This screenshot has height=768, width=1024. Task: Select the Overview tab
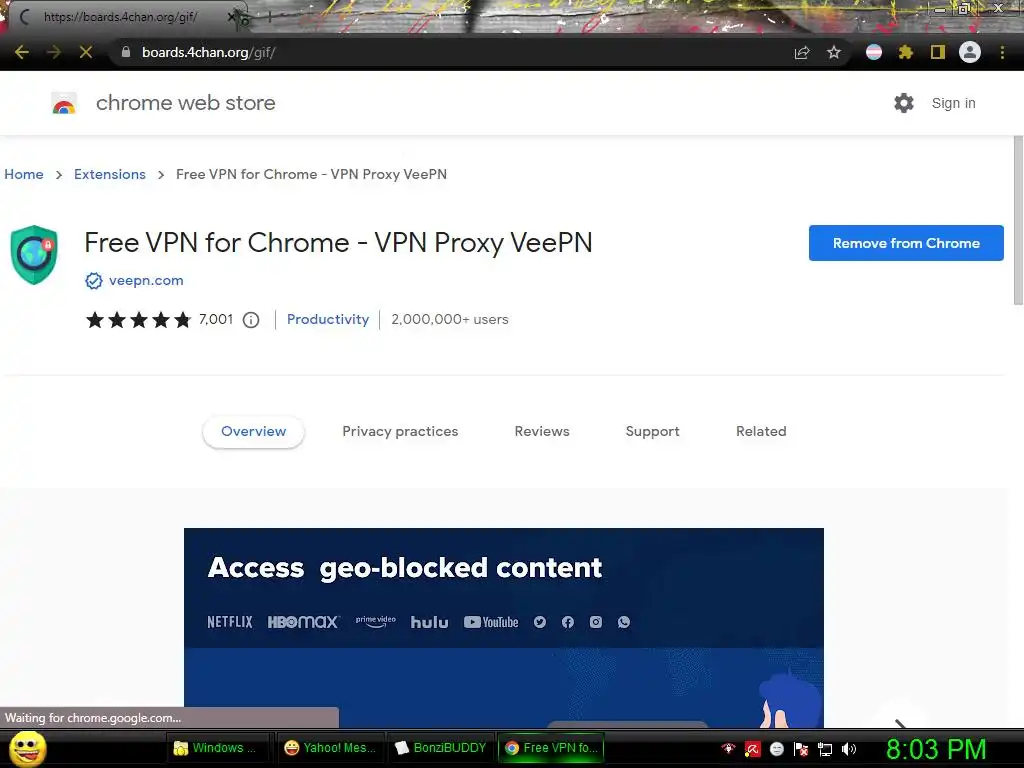(x=253, y=432)
